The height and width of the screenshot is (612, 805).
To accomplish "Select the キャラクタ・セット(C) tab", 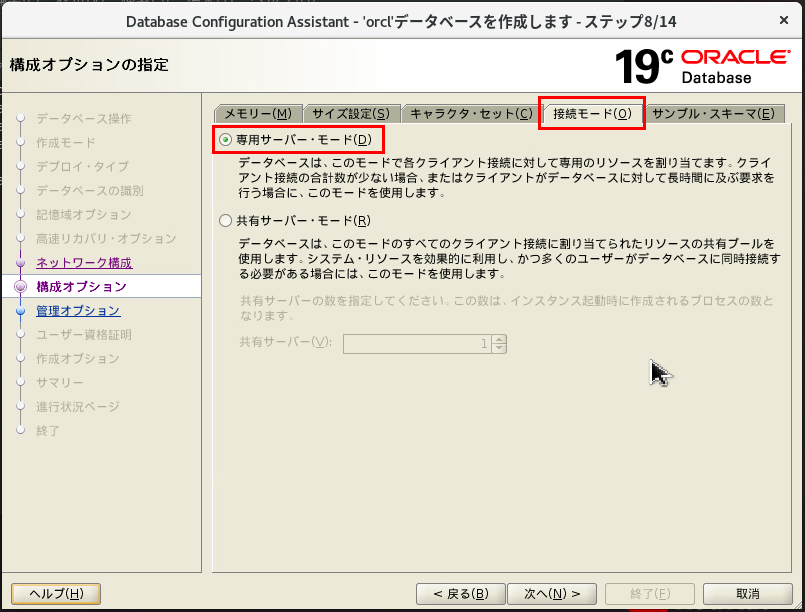I will [x=471, y=113].
